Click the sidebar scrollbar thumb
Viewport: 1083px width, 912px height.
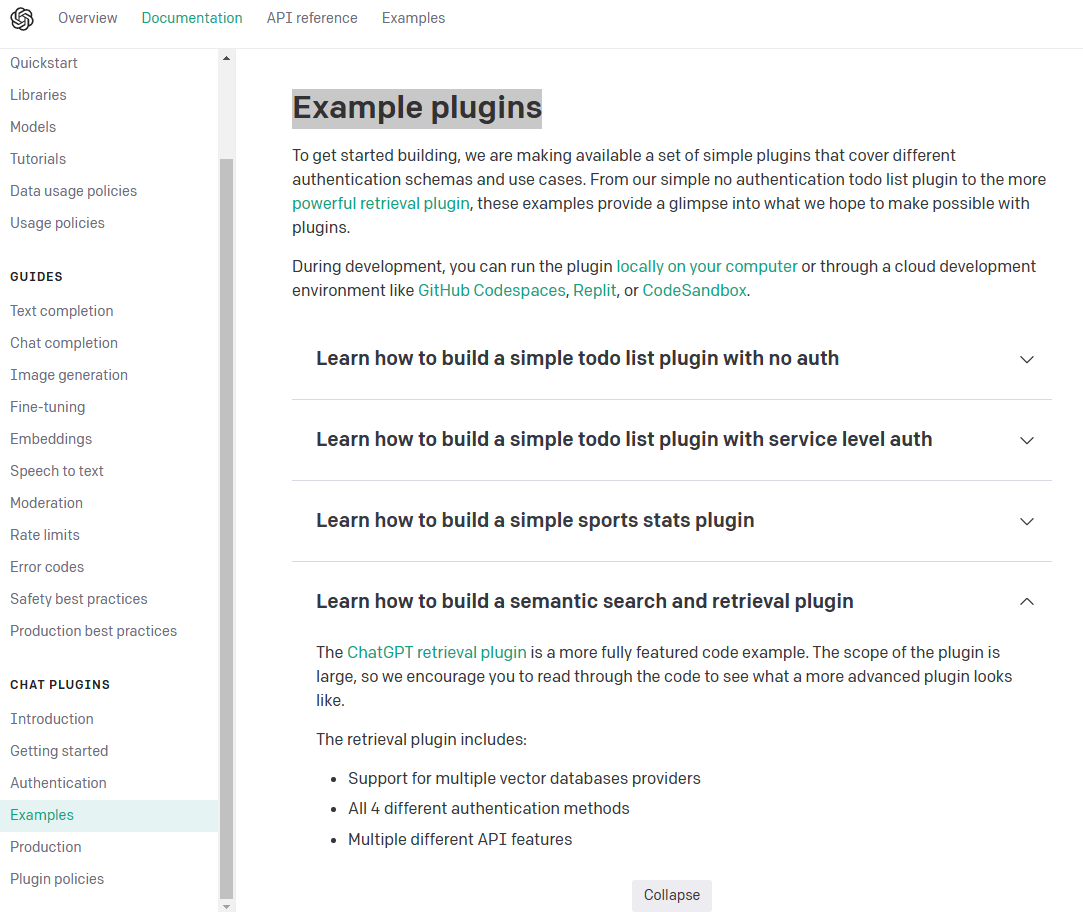pyautogui.click(x=227, y=528)
